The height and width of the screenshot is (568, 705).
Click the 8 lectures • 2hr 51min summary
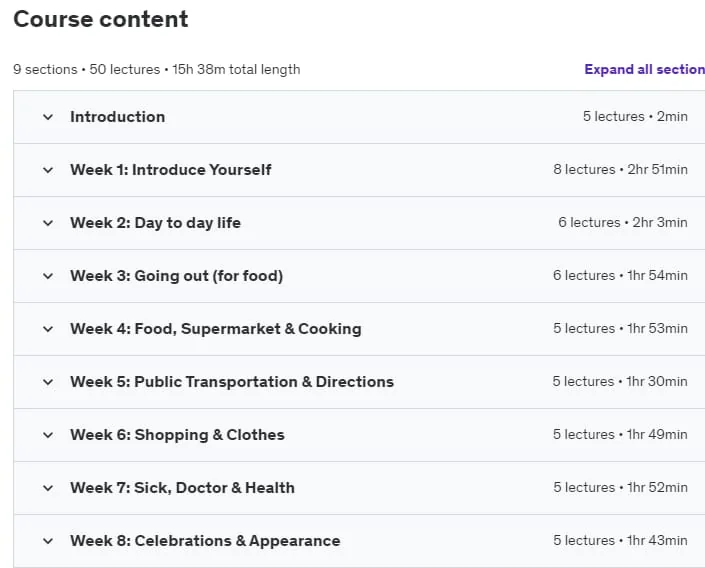pyautogui.click(x=620, y=170)
